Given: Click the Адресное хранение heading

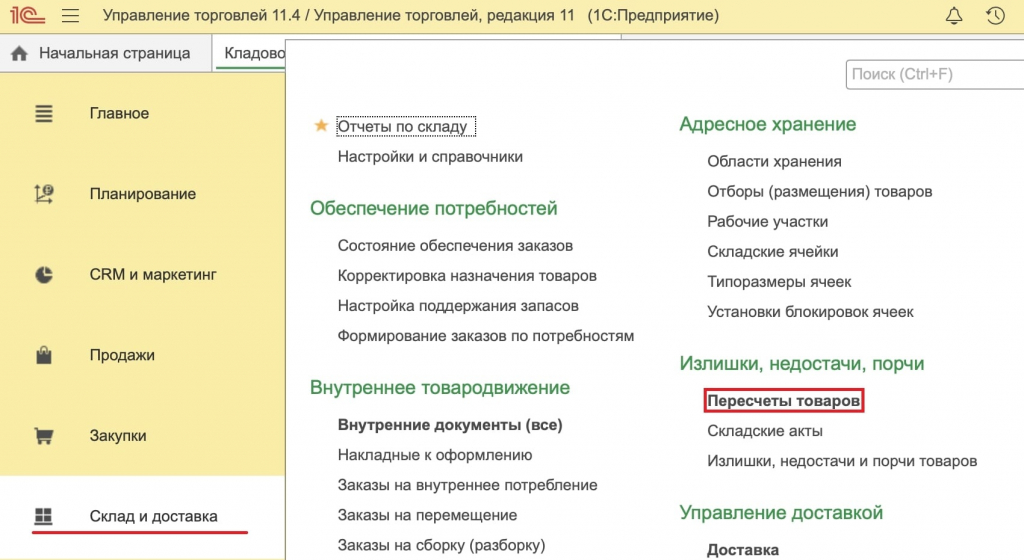Looking at the screenshot, I should [x=767, y=124].
